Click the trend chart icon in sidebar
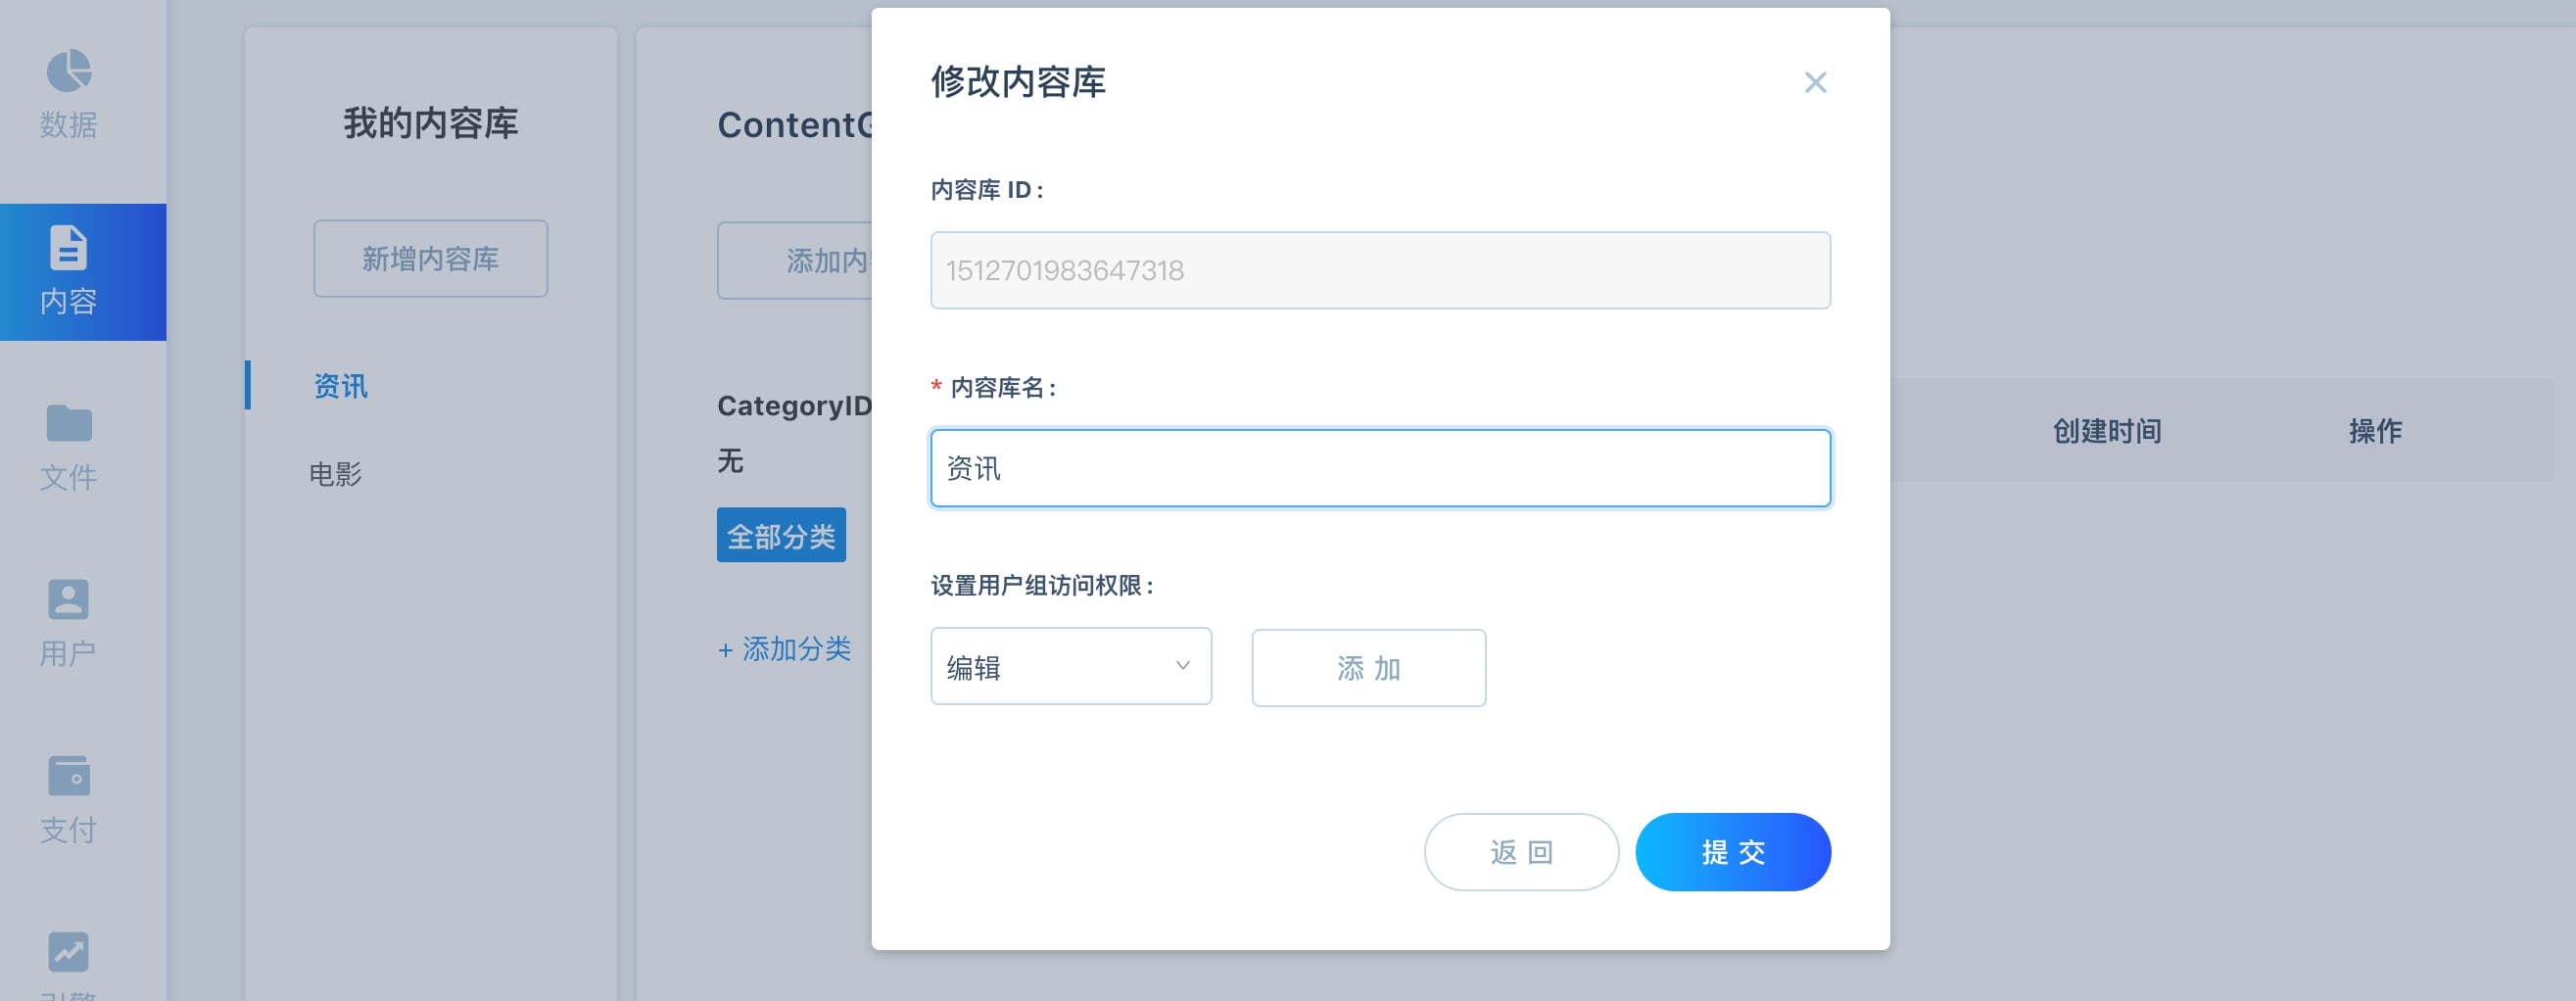 (68, 951)
